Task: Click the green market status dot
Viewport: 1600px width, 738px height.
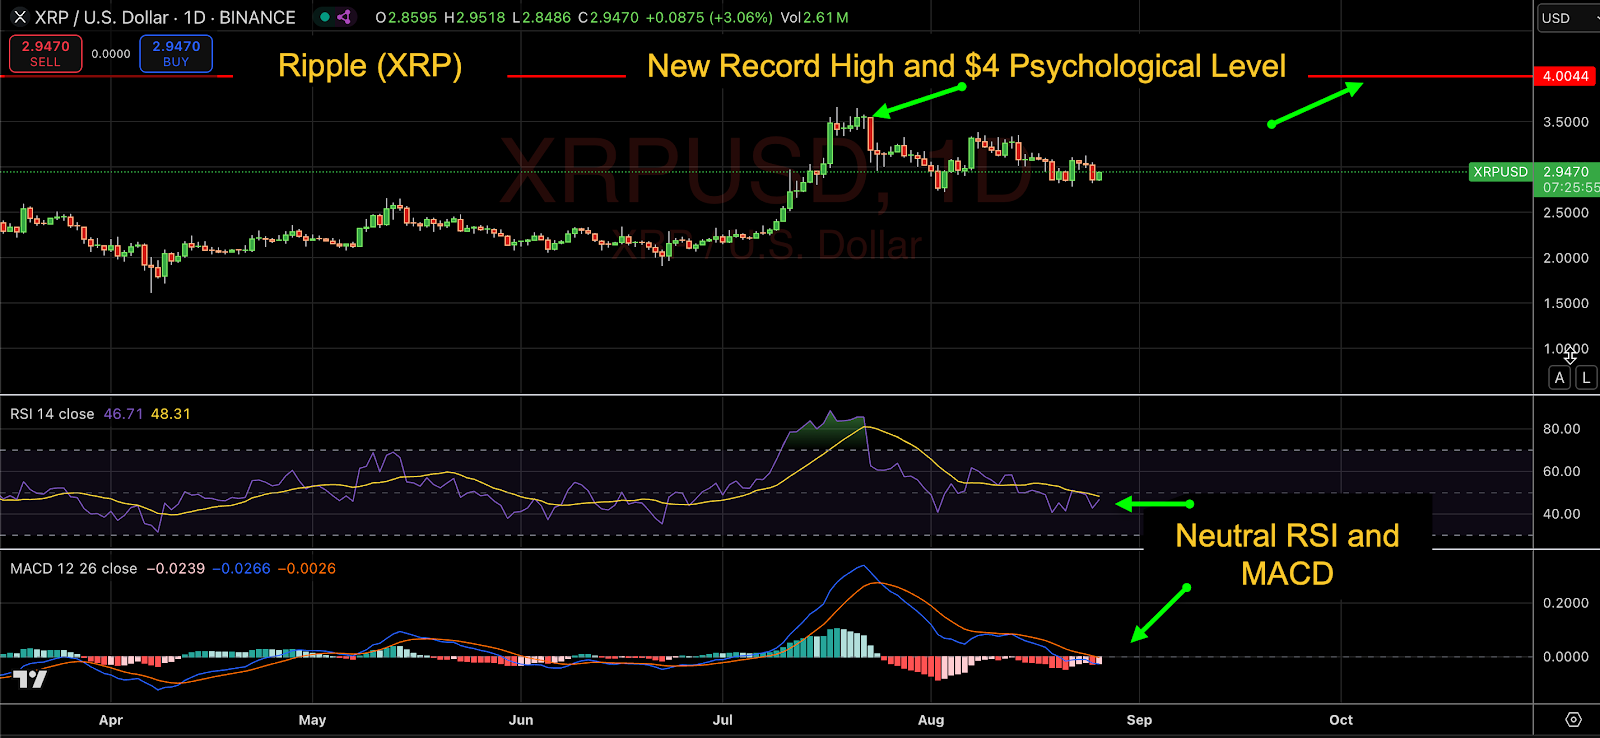Action: click(325, 17)
